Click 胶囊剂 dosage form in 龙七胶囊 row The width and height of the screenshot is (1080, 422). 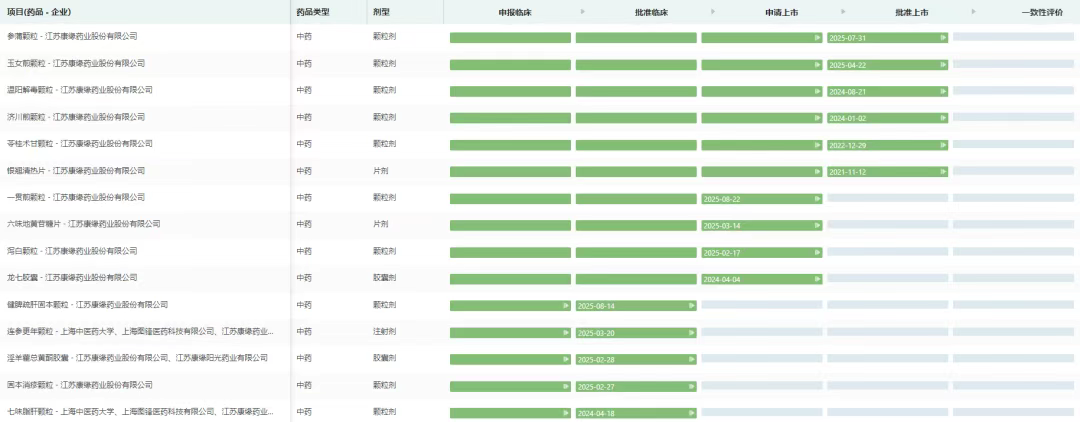coord(384,277)
